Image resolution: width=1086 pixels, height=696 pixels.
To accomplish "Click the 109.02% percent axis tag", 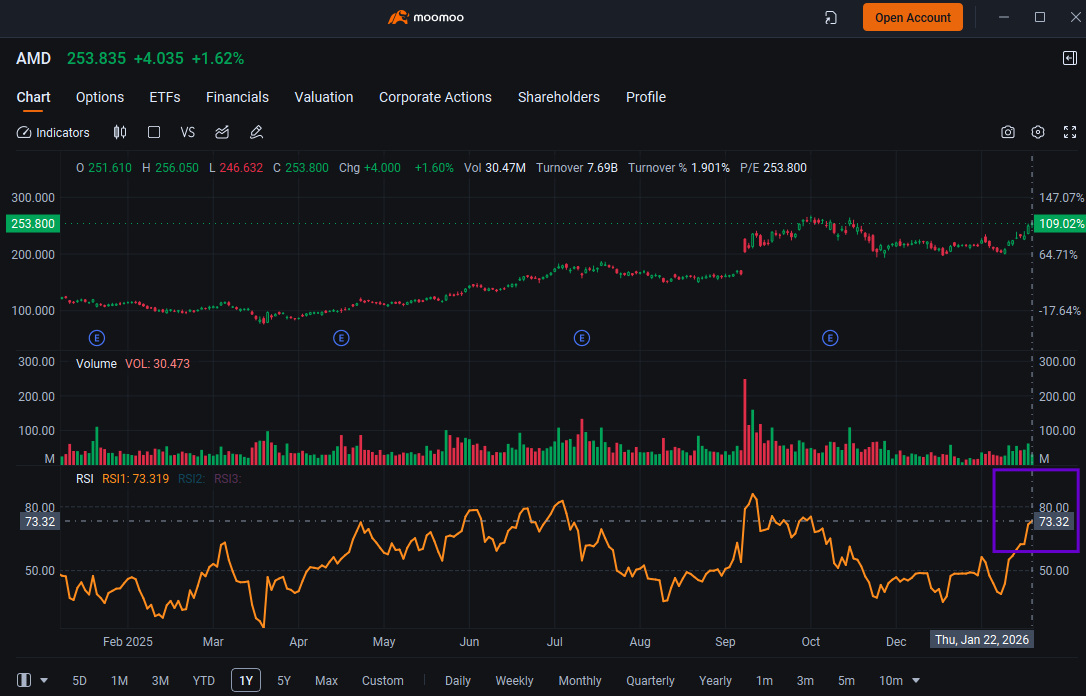I will 1060,224.
